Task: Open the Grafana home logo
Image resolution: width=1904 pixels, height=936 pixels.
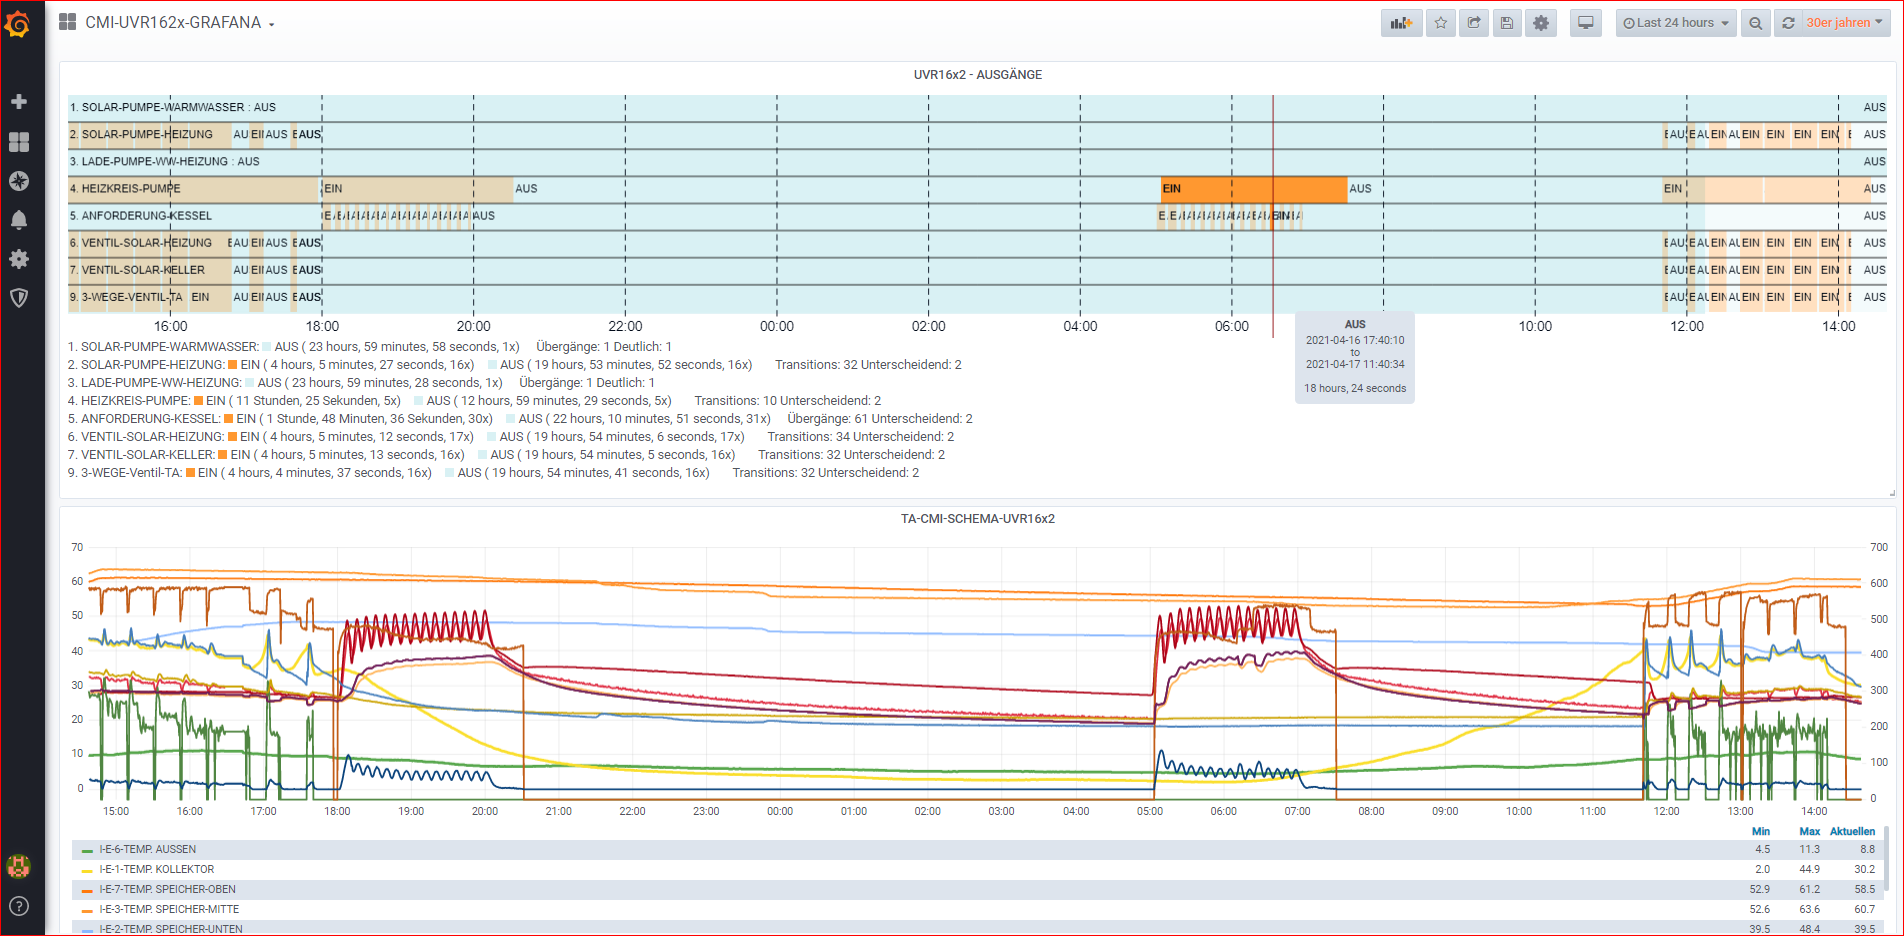Action: pos(18,23)
